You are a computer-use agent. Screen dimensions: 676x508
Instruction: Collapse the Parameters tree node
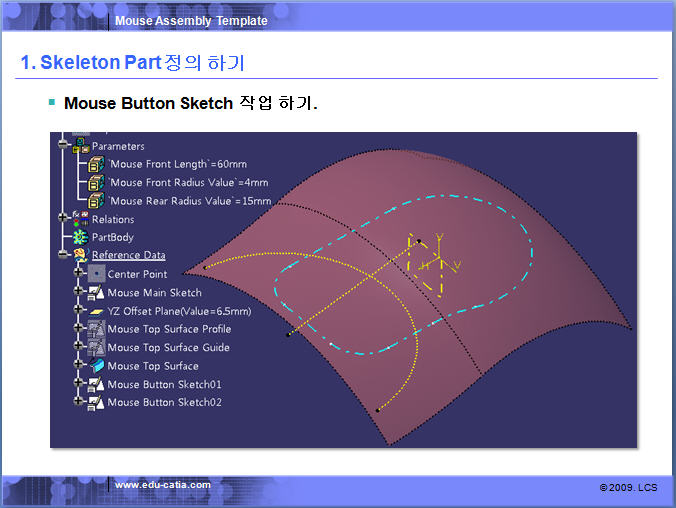(x=64, y=146)
